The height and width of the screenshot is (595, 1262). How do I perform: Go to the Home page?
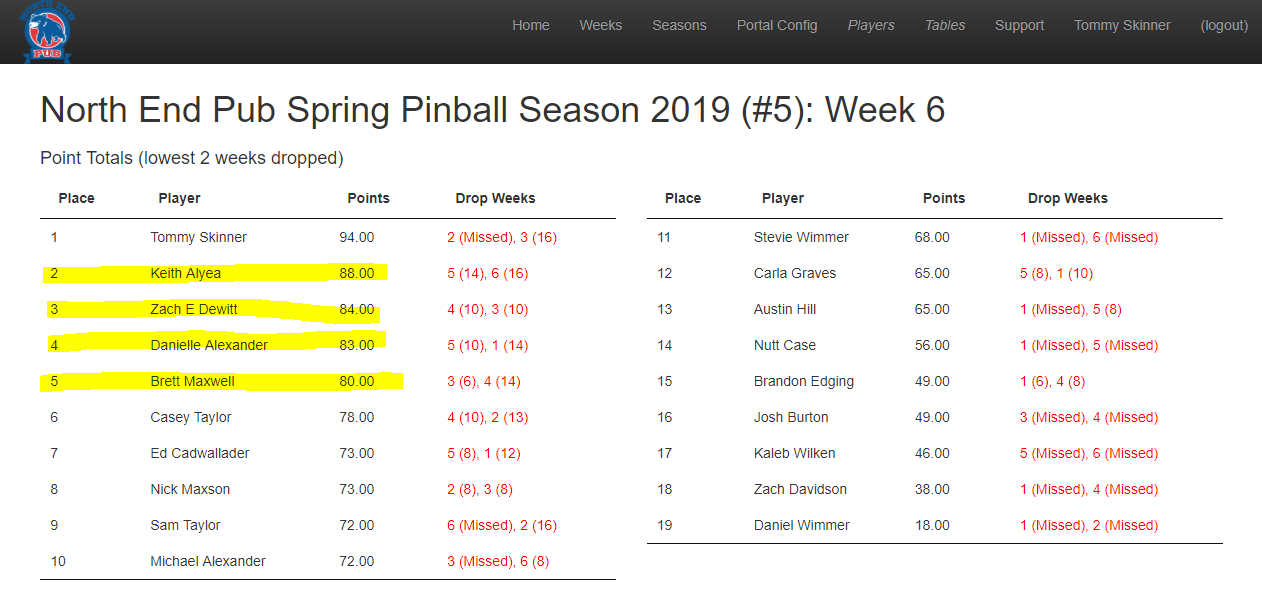[x=531, y=26]
